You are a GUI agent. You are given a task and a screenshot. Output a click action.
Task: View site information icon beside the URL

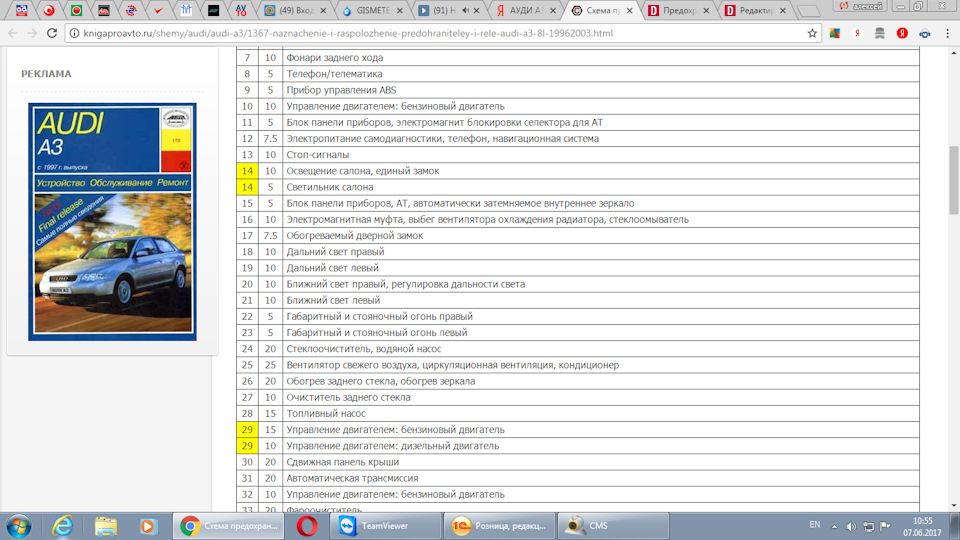(x=74, y=33)
